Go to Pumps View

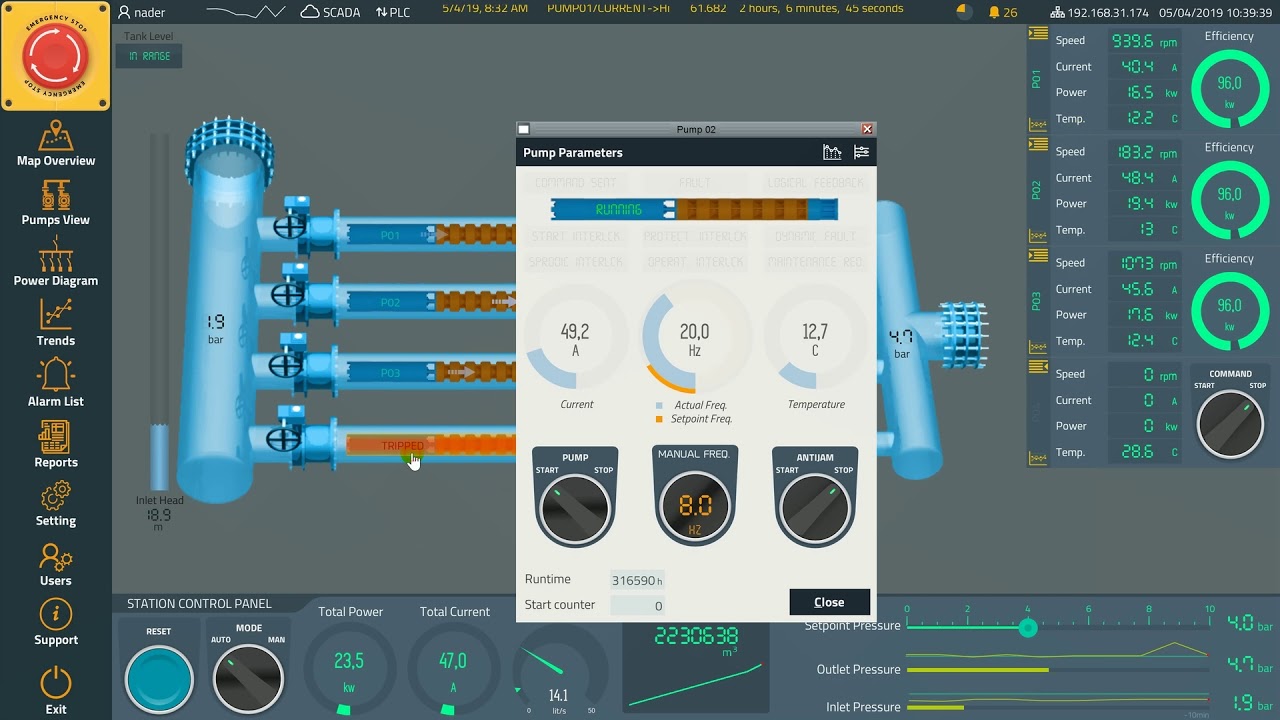[x=56, y=203]
